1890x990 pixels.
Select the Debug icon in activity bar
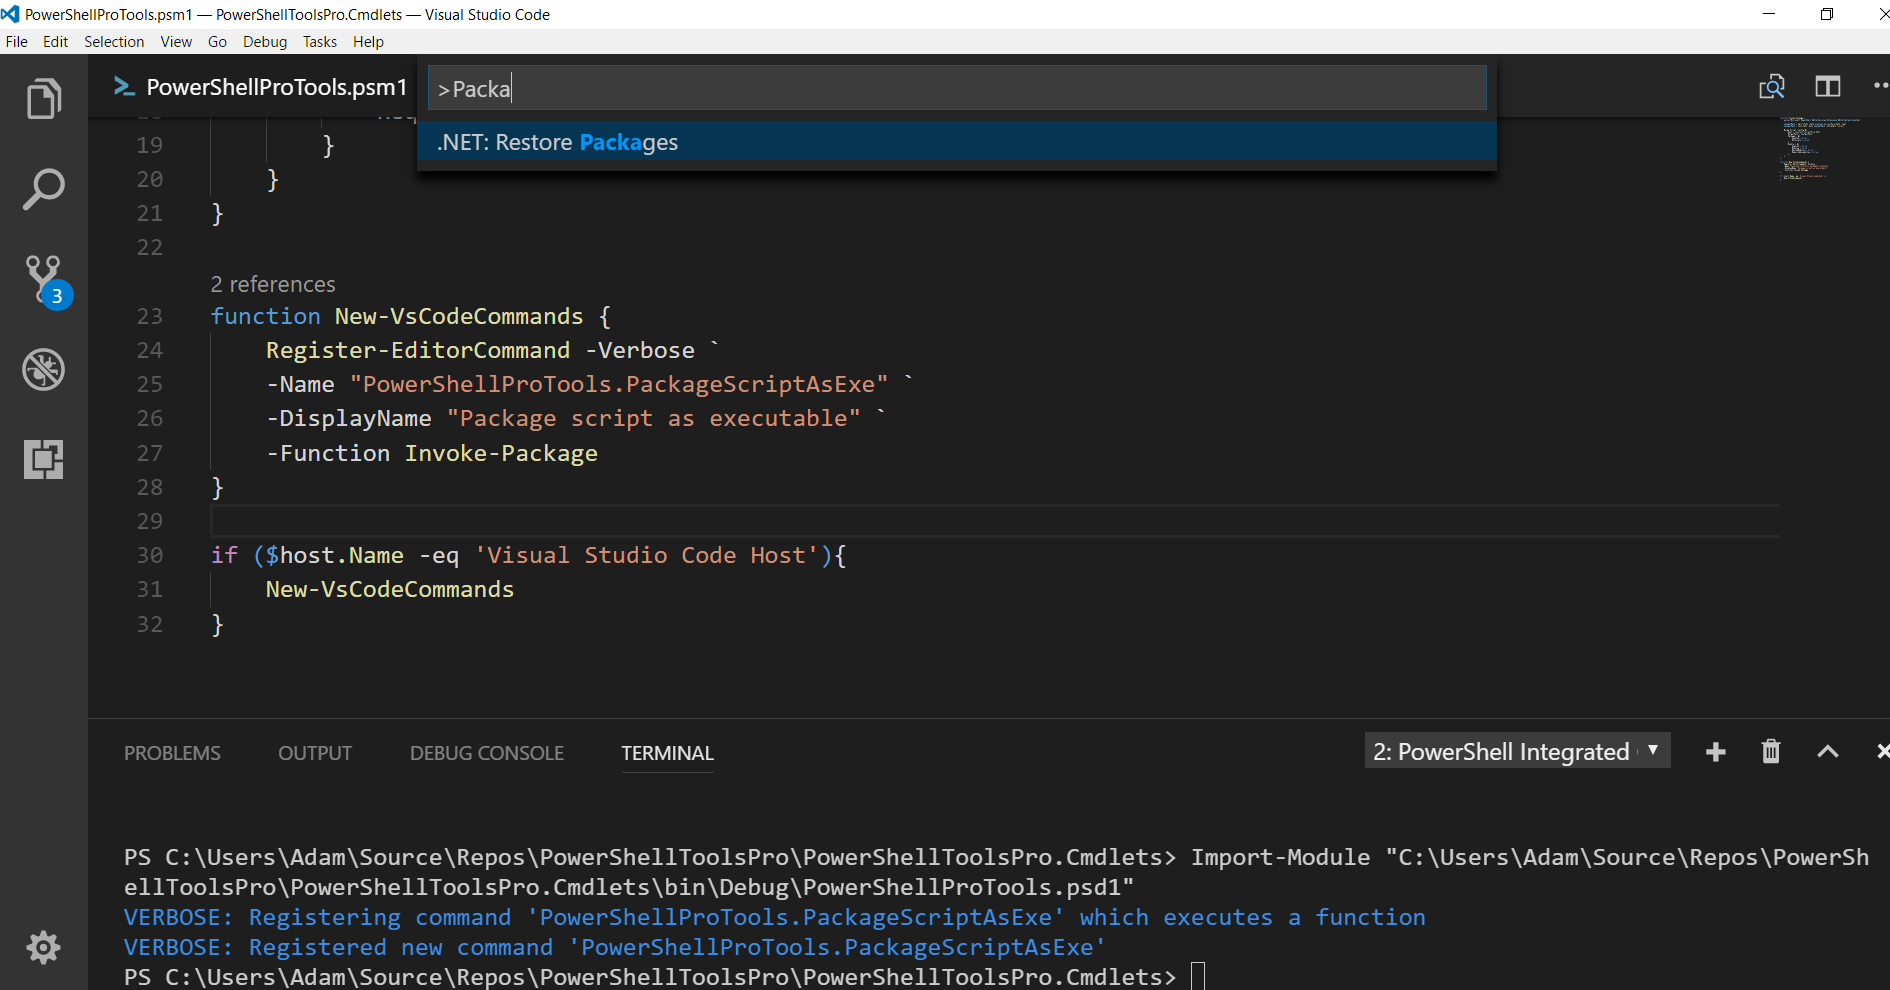click(x=43, y=369)
